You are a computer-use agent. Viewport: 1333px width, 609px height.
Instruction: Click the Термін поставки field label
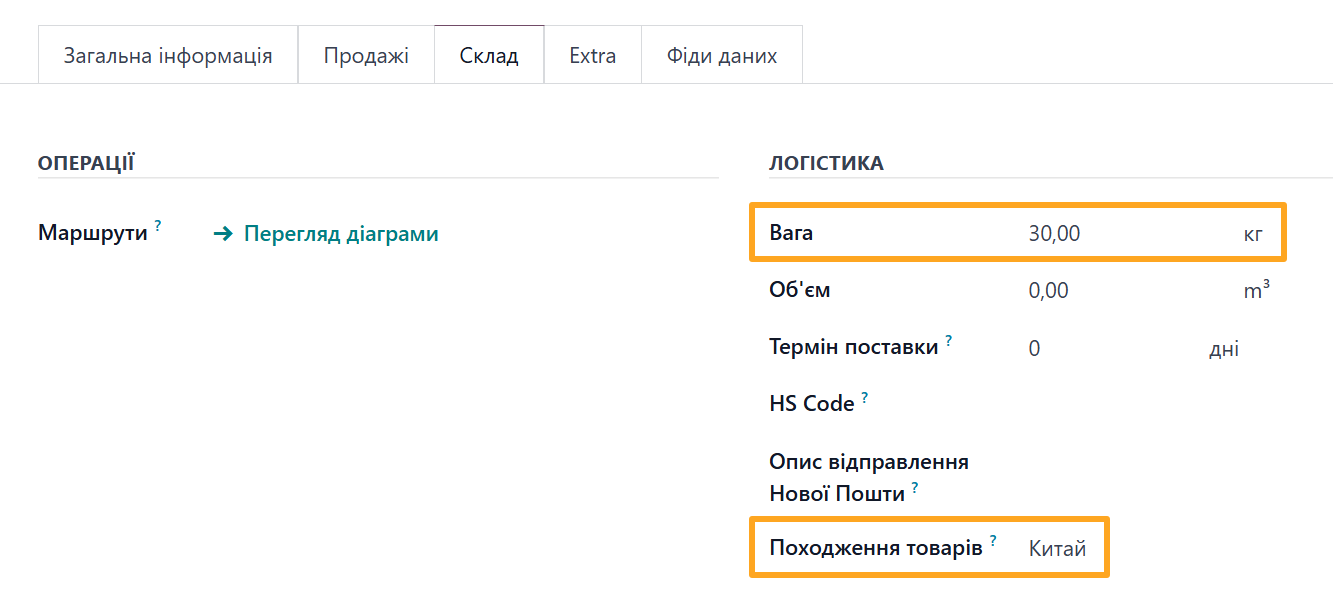(854, 347)
